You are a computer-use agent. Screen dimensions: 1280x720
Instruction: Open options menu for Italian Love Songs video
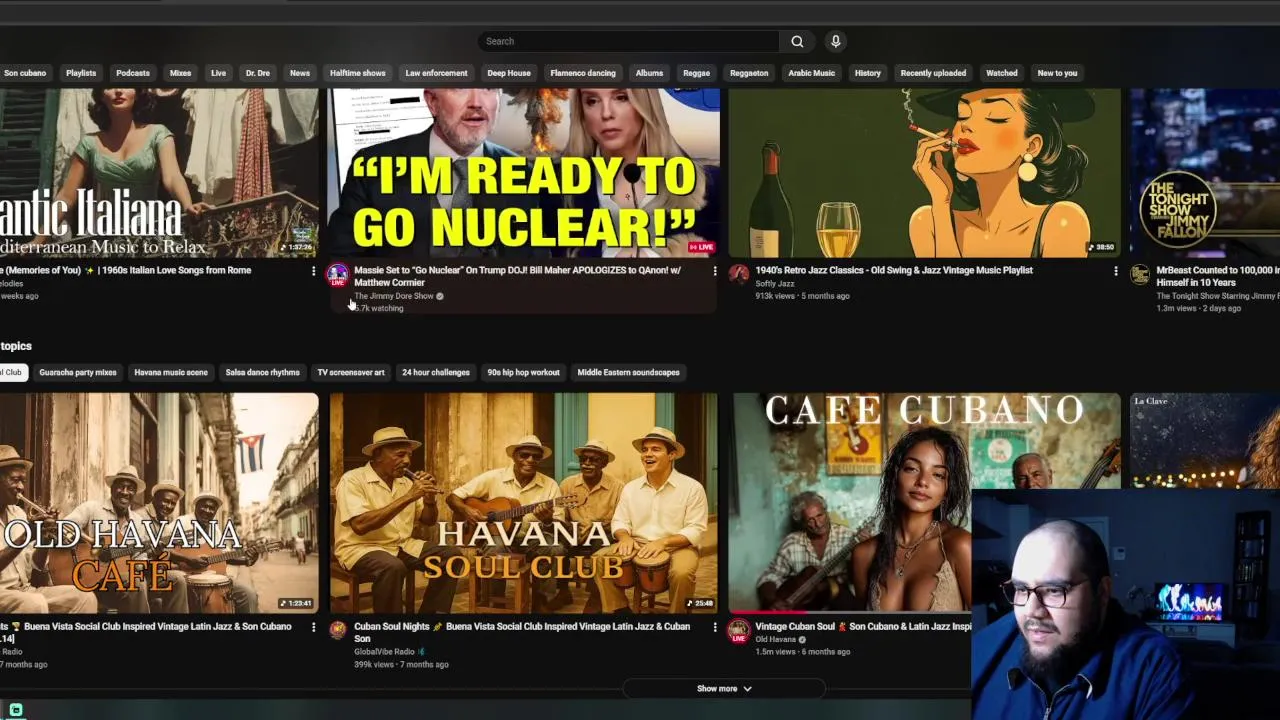click(x=313, y=271)
